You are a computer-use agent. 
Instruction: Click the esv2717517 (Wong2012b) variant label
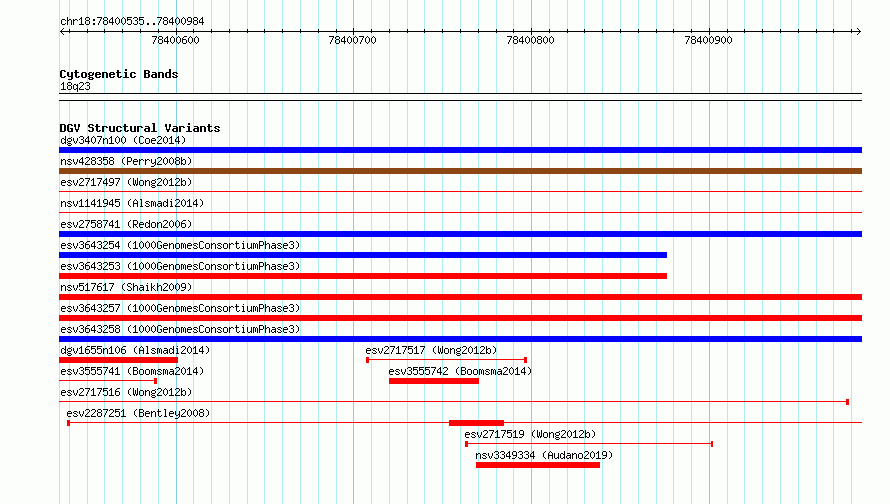pyautogui.click(x=431, y=350)
